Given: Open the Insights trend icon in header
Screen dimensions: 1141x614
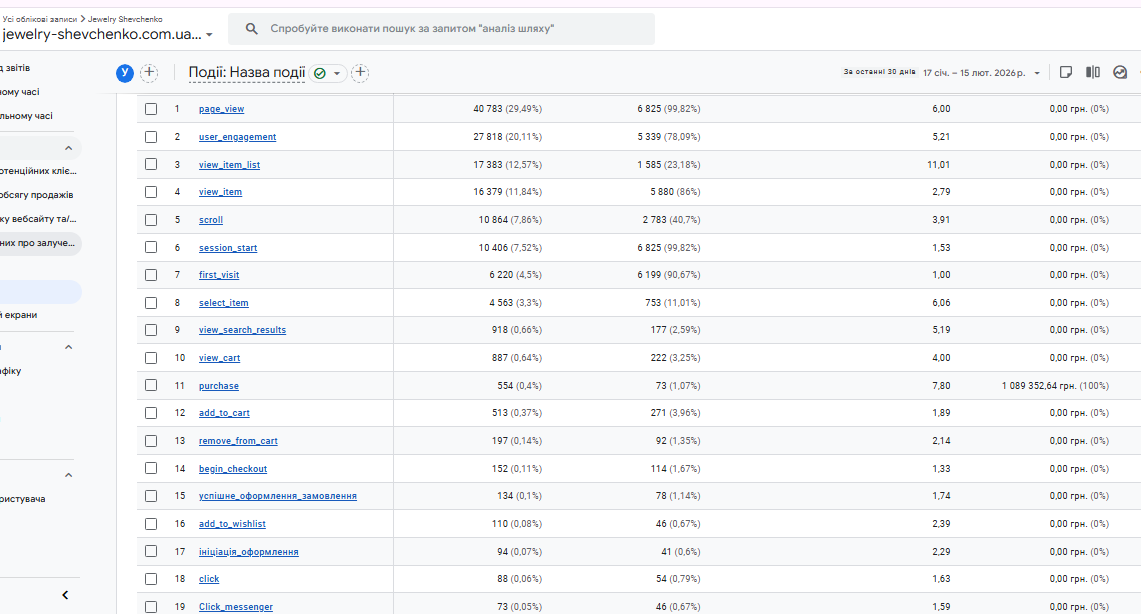Looking at the screenshot, I should pos(1120,72).
